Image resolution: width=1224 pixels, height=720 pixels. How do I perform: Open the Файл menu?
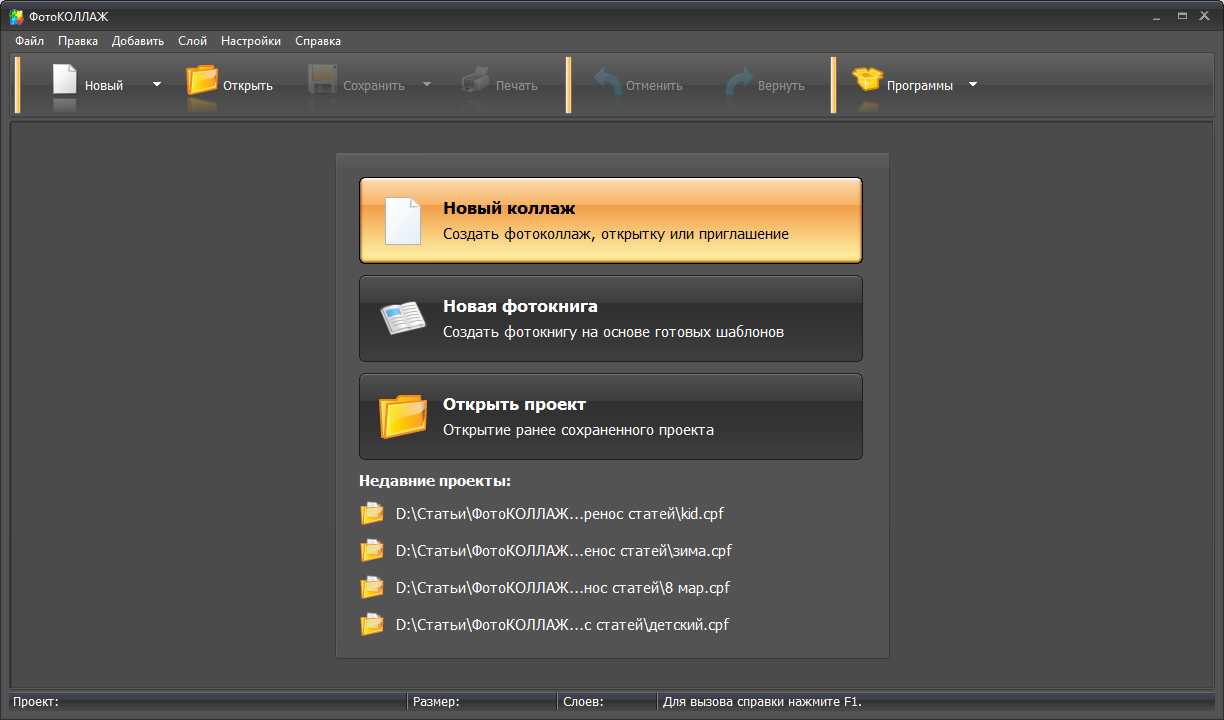pos(30,41)
